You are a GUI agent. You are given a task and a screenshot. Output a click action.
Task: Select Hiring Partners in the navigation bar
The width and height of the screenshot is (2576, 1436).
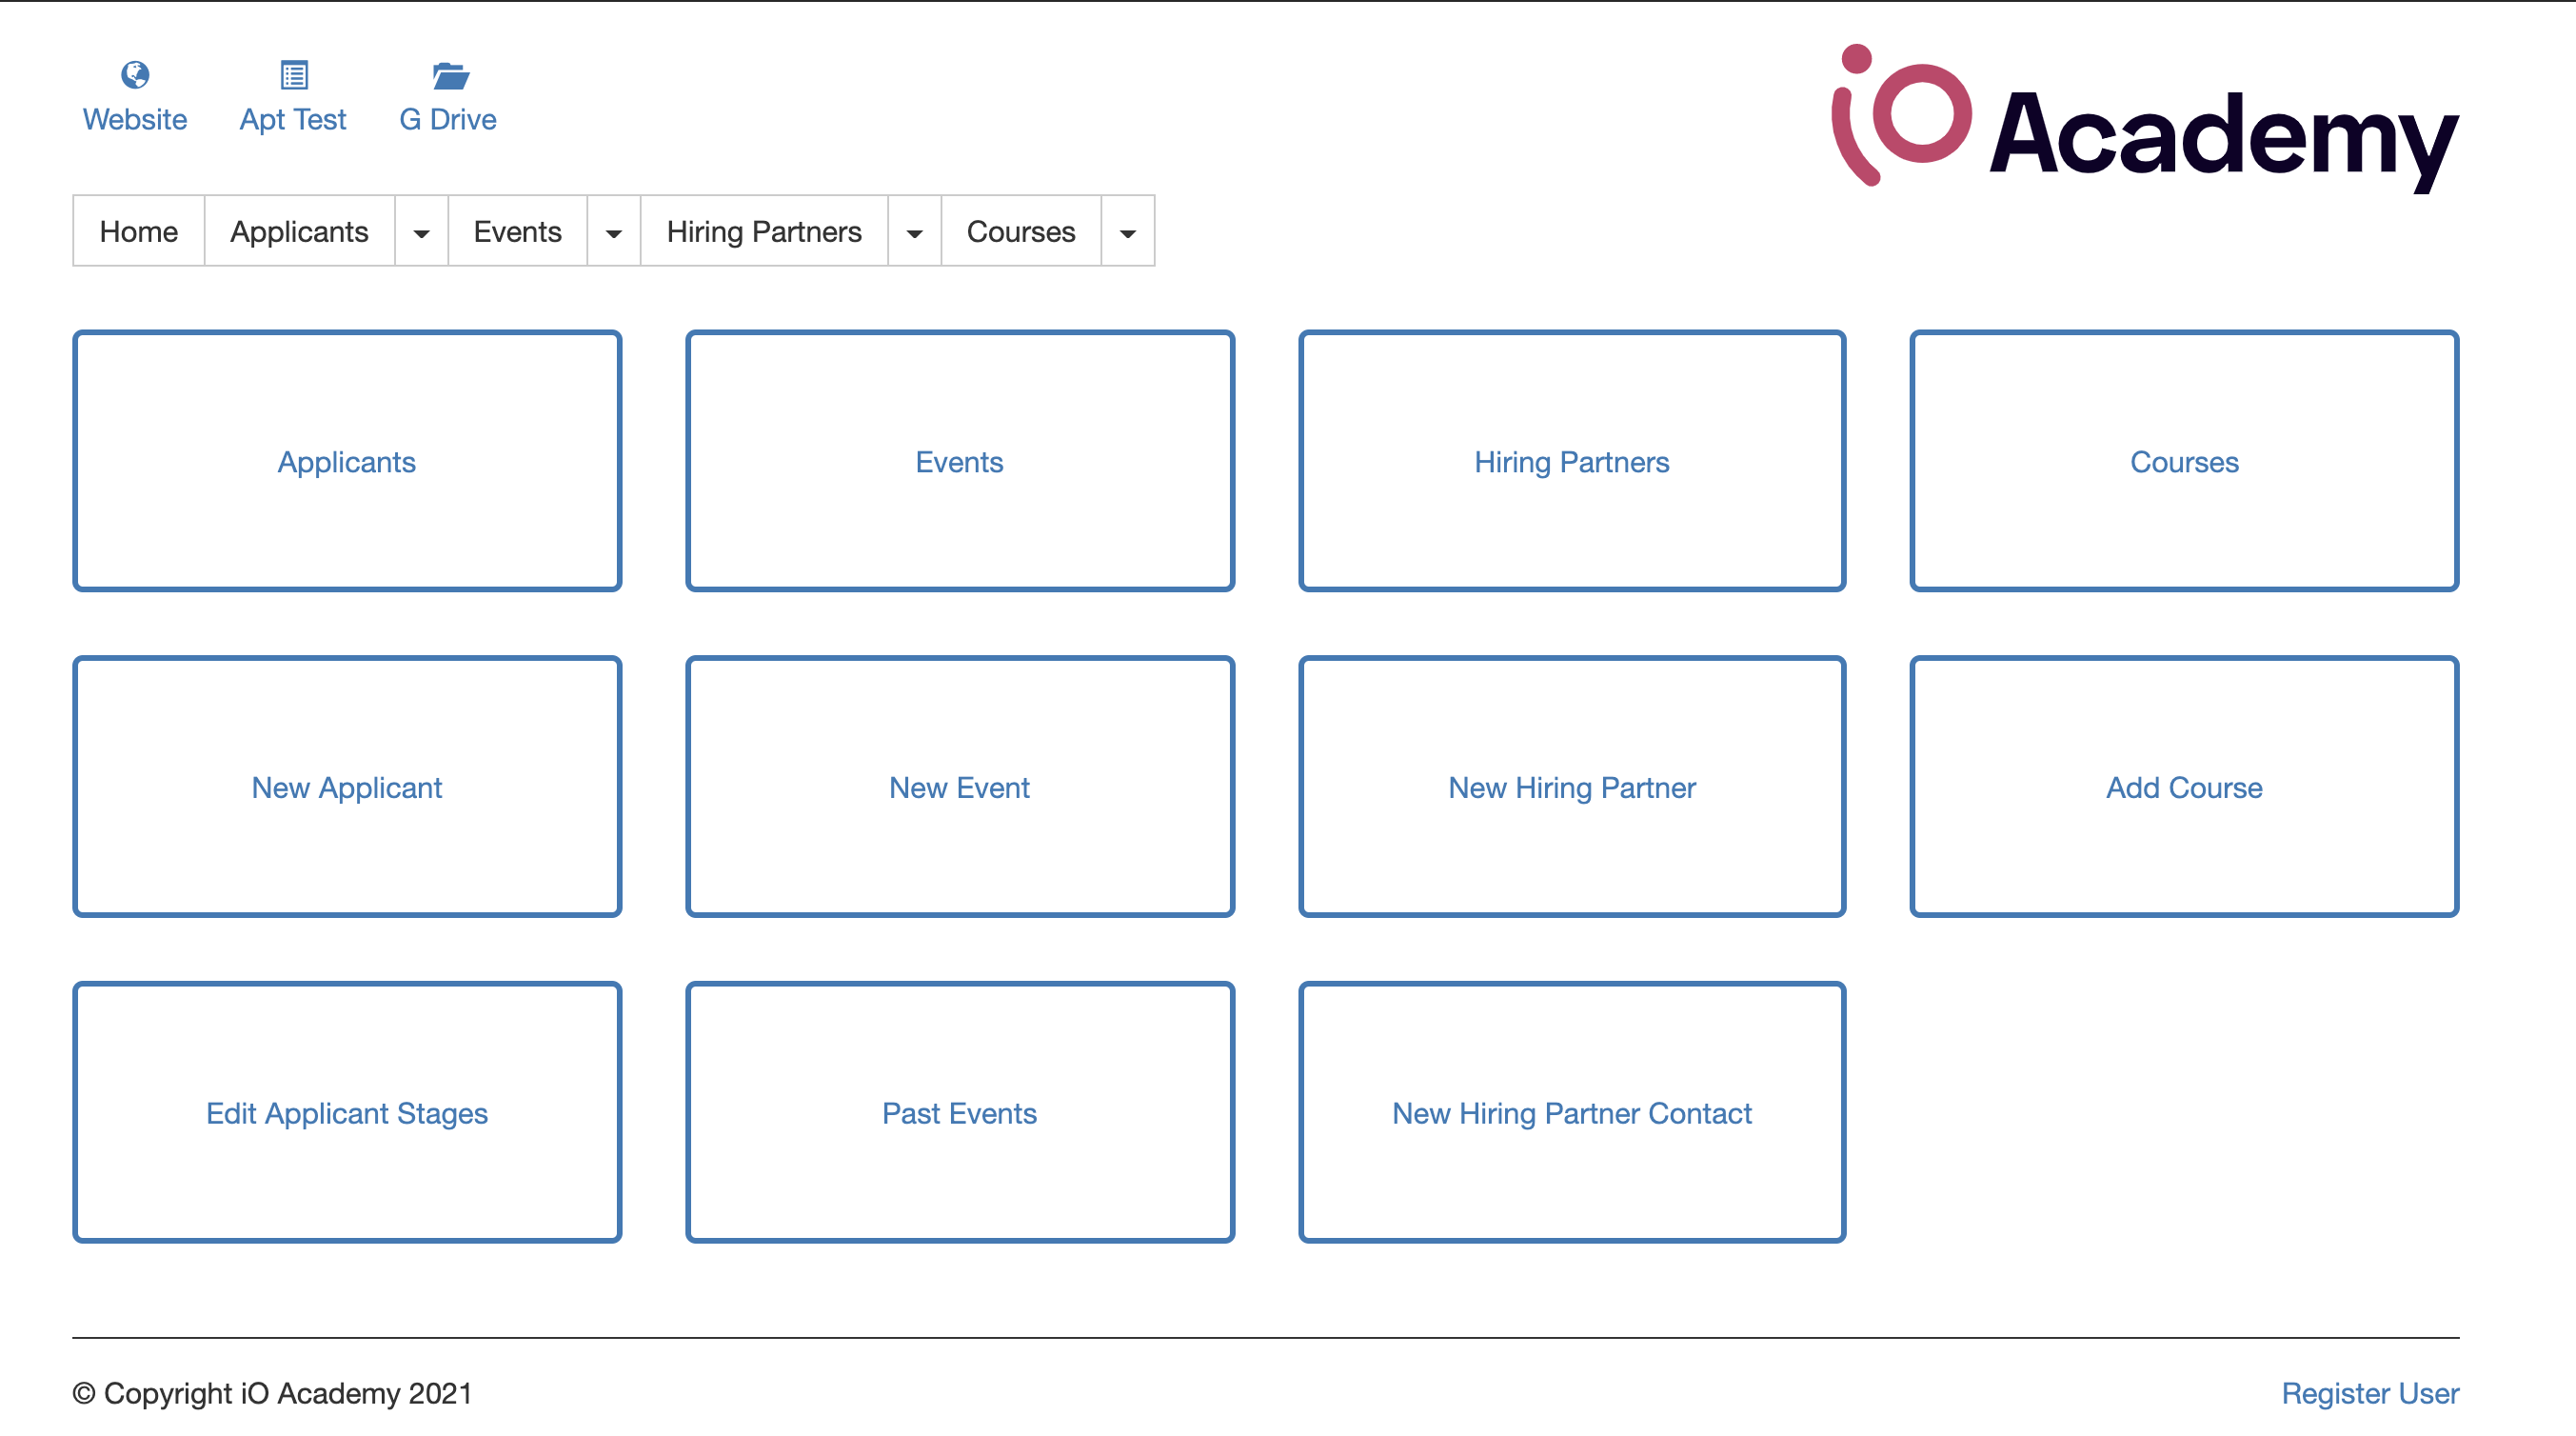pyautogui.click(x=763, y=232)
